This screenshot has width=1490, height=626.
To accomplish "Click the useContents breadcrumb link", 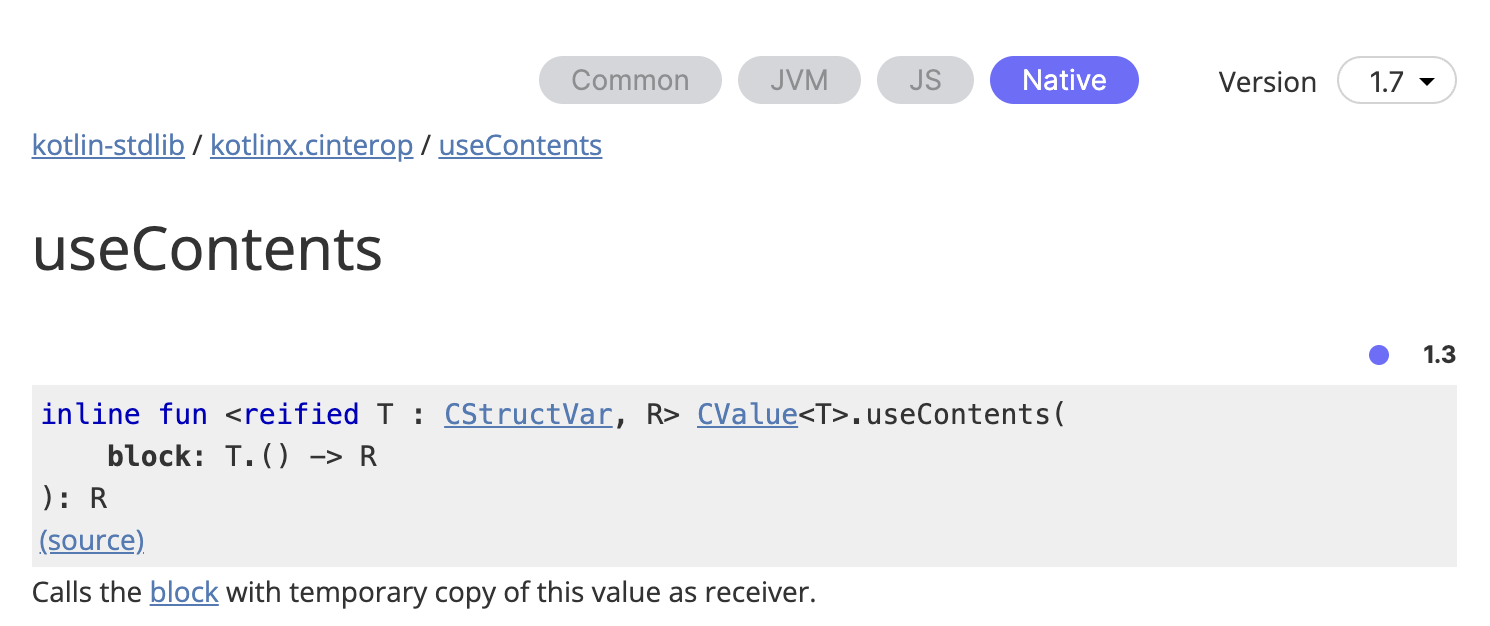I will pyautogui.click(x=520, y=146).
